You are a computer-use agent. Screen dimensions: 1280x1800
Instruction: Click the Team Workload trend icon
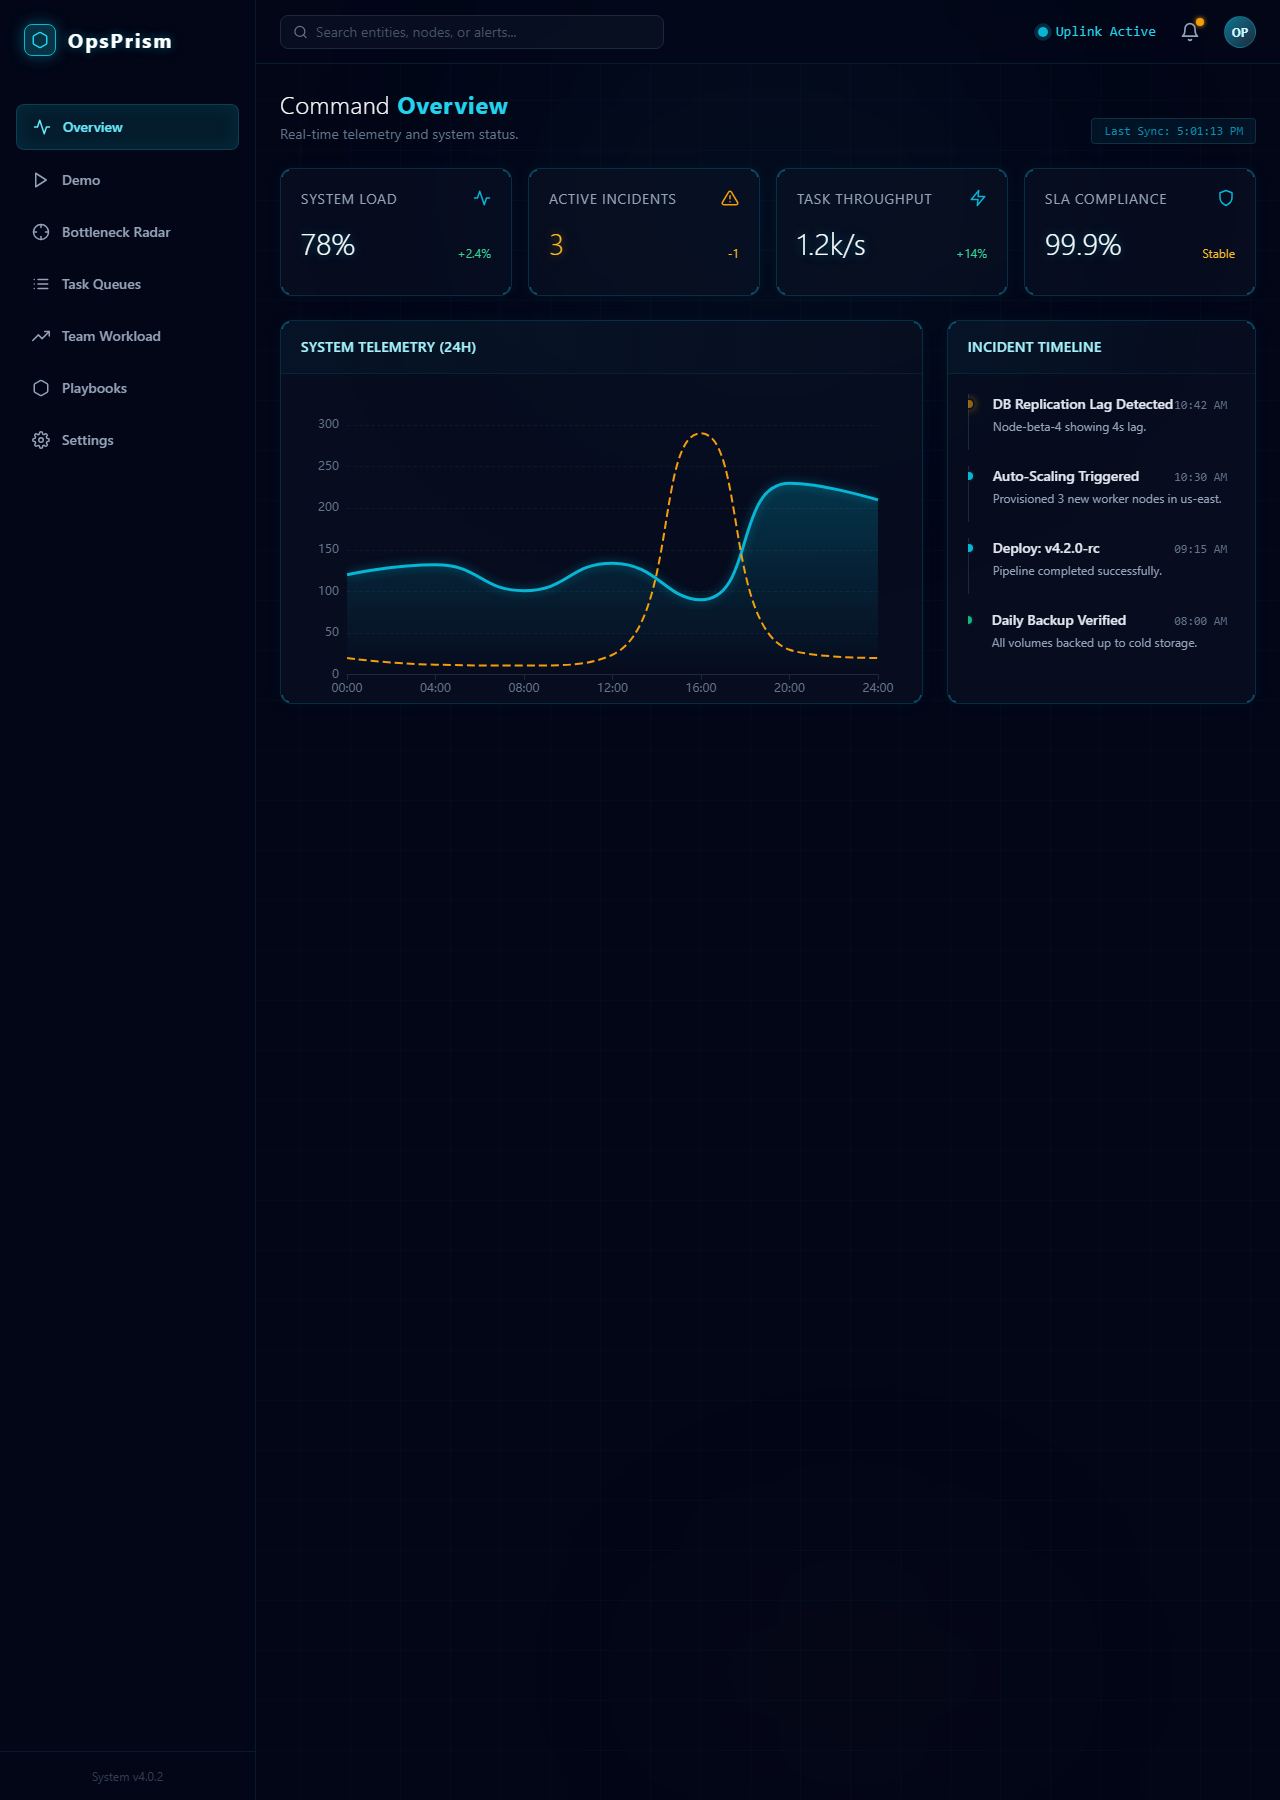(x=41, y=336)
